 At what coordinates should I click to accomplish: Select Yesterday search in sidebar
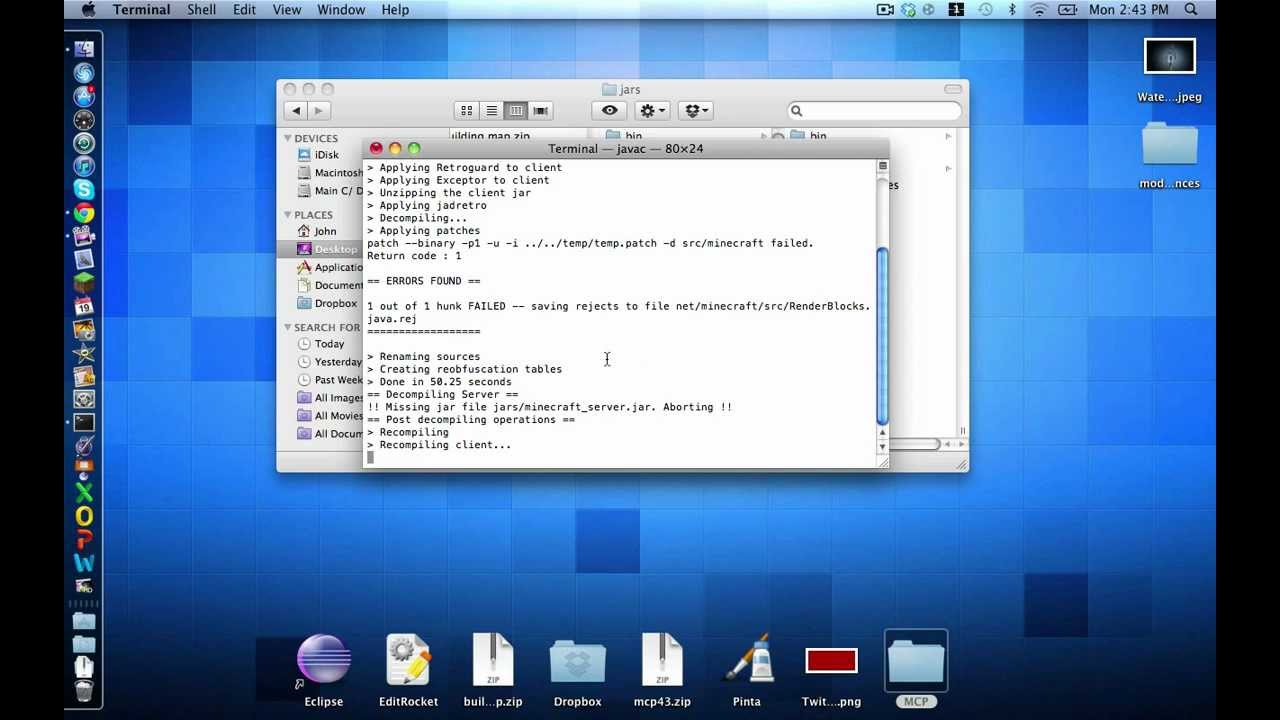coord(330,362)
